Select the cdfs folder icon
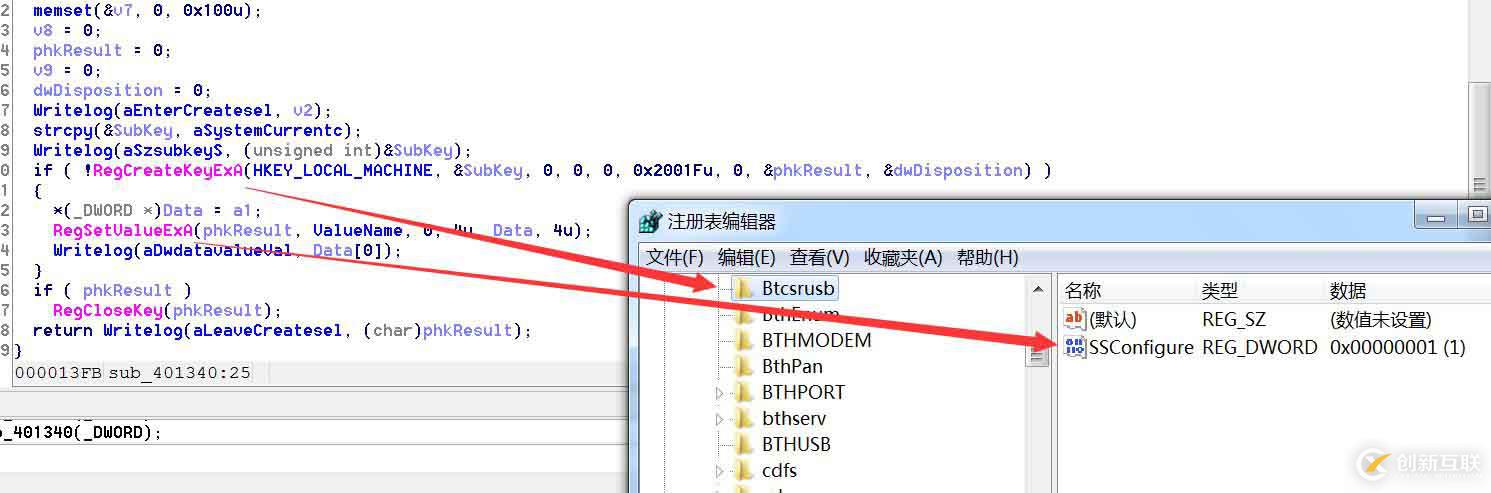The height and width of the screenshot is (493, 1491). (743, 471)
